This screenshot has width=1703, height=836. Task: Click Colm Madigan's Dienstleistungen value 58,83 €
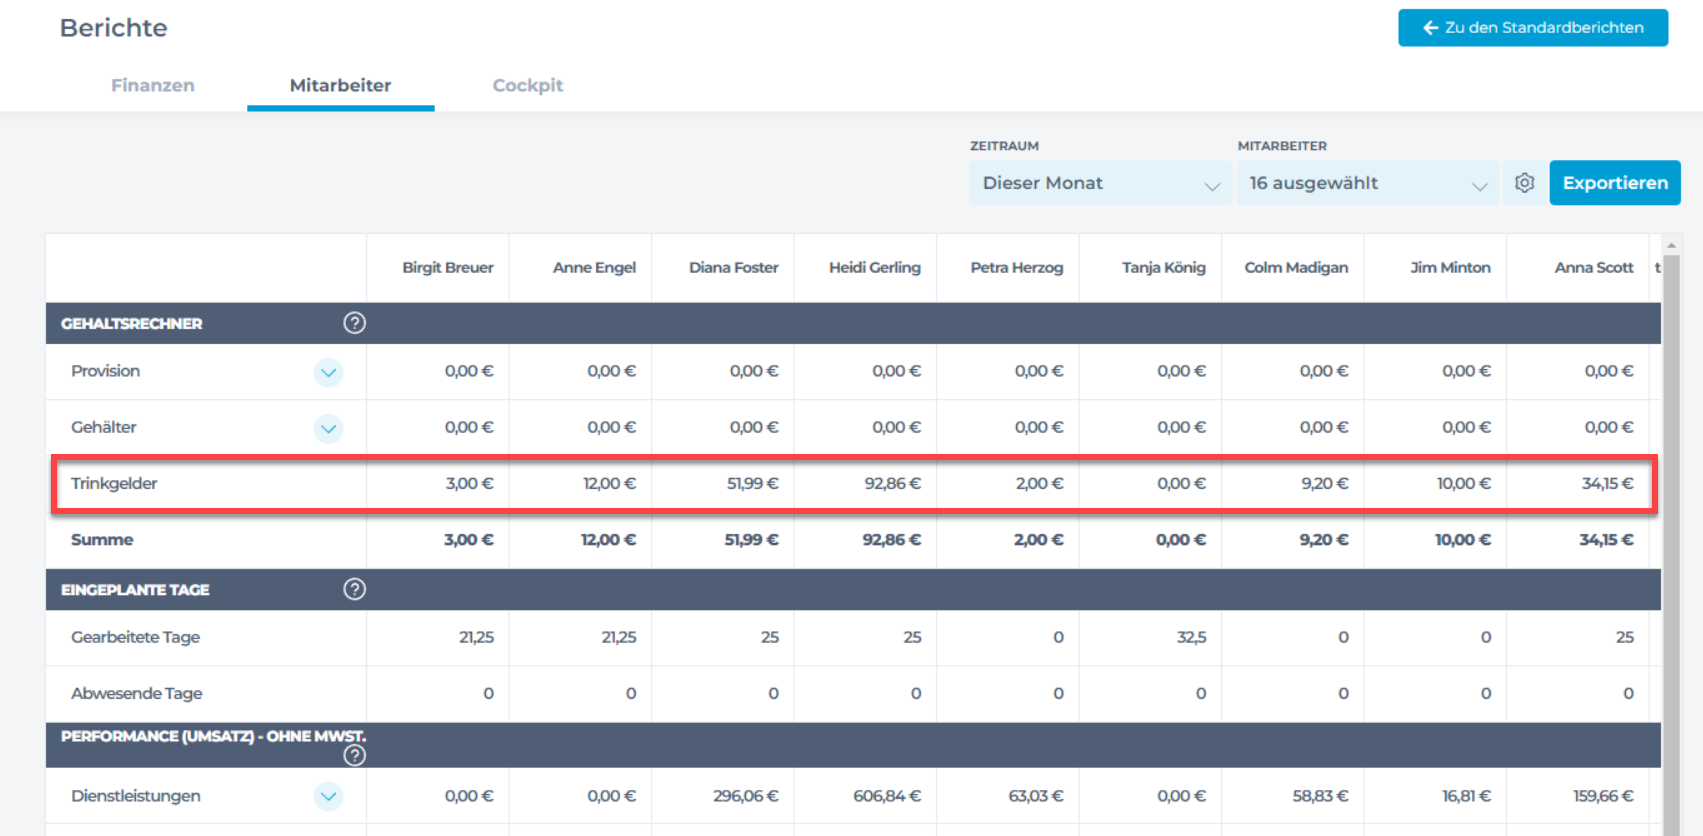point(1320,796)
